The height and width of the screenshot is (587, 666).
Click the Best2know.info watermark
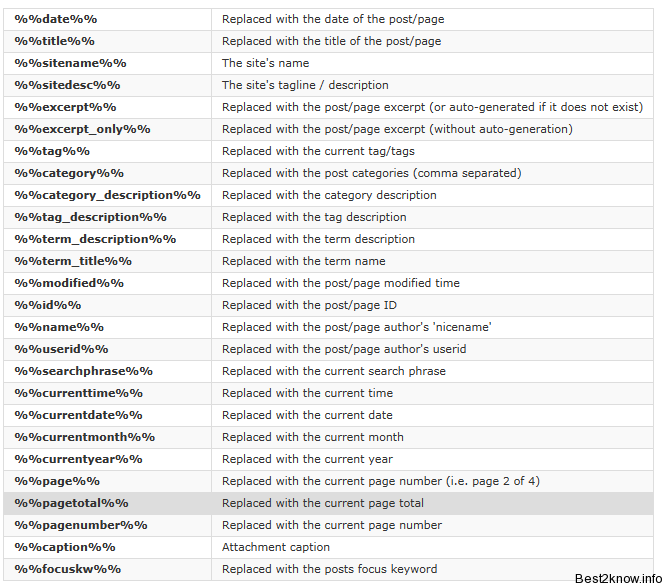click(618, 579)
